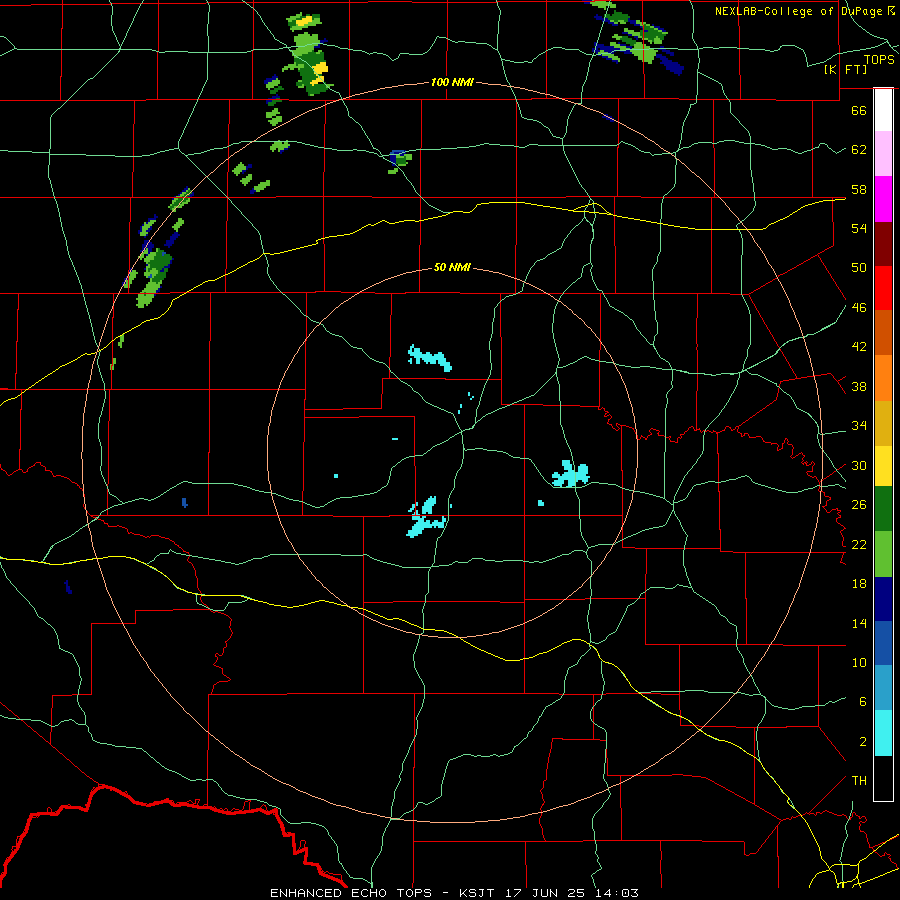
Task: Choose the navy swatch between 22 and 18
Action: point(883,599)
